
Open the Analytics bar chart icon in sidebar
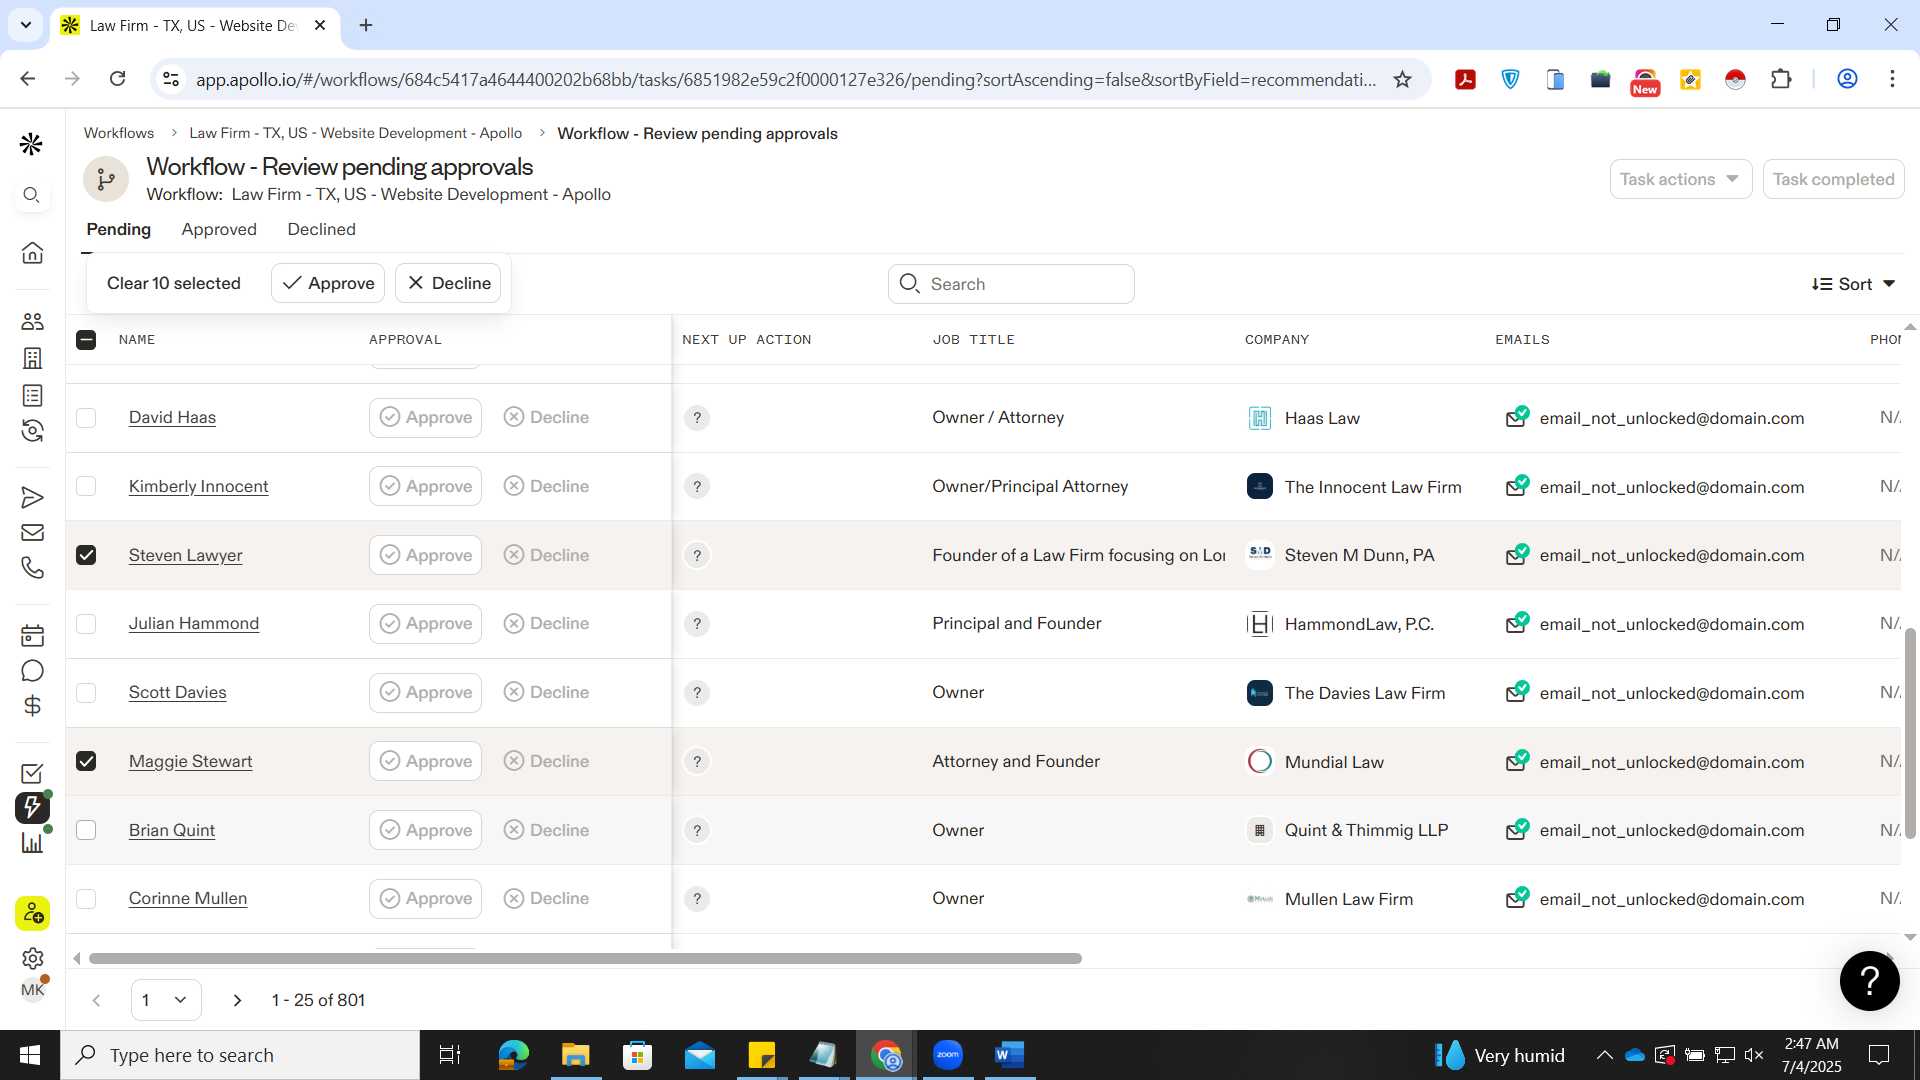(x=32, y=842)
